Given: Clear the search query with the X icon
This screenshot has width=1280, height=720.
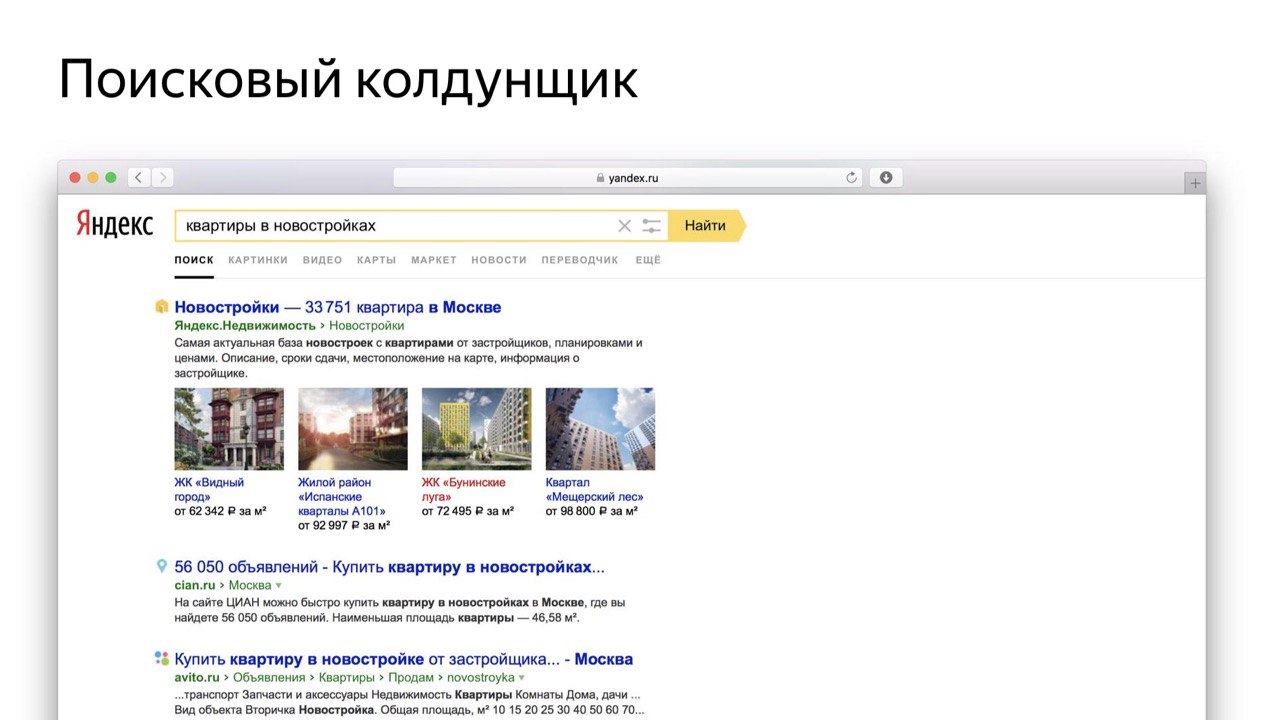Looking at the screenshot, I should (x=624, y=226).
